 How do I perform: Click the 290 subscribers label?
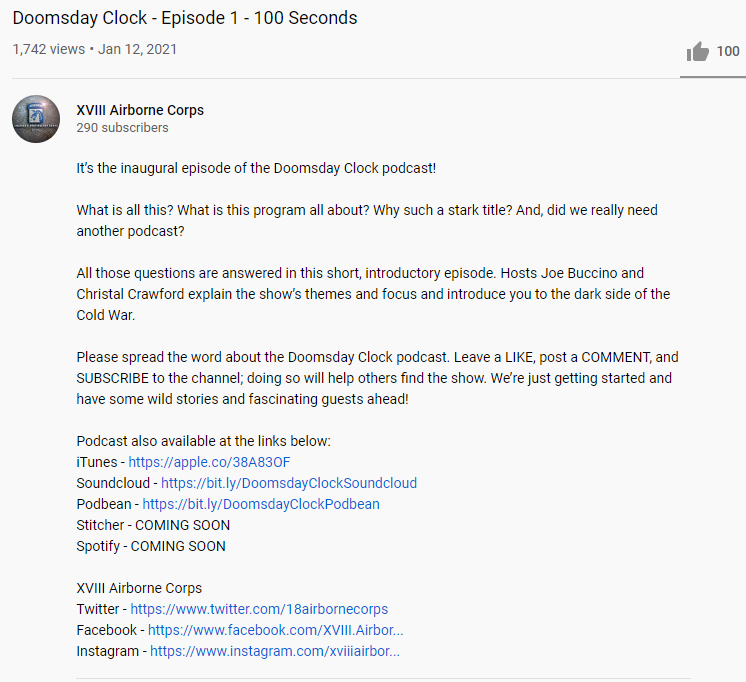click(122, 128)
